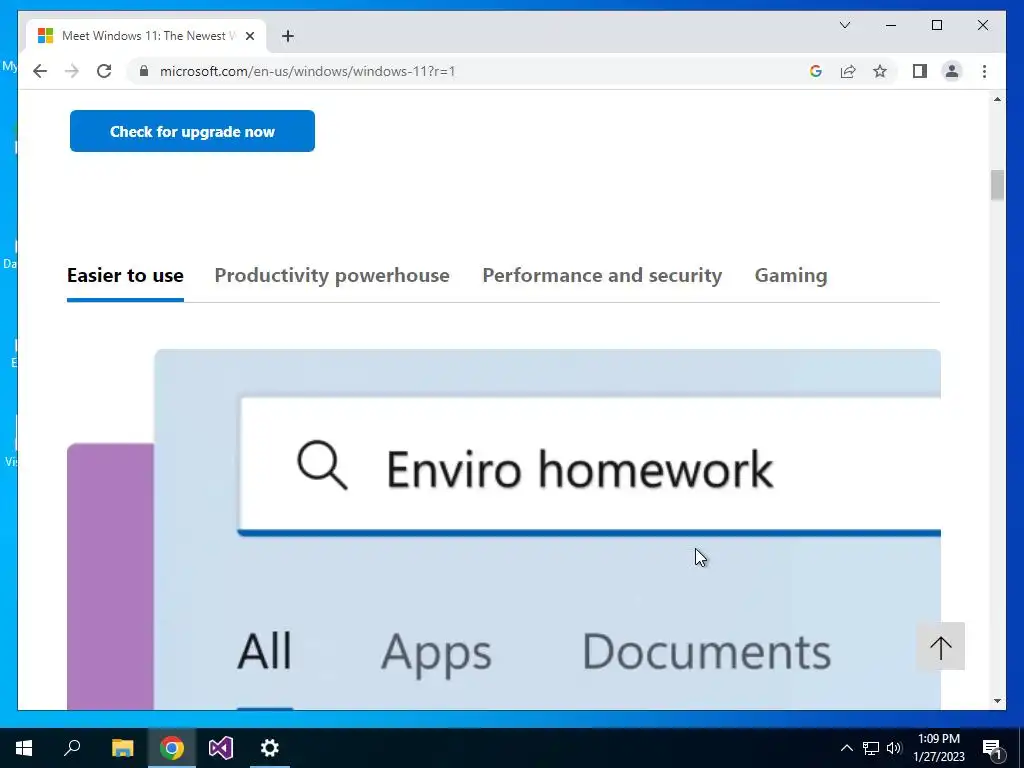Click the vertical scrollbar thumb
Screen dimensions: 1024x768
point(997,185)
